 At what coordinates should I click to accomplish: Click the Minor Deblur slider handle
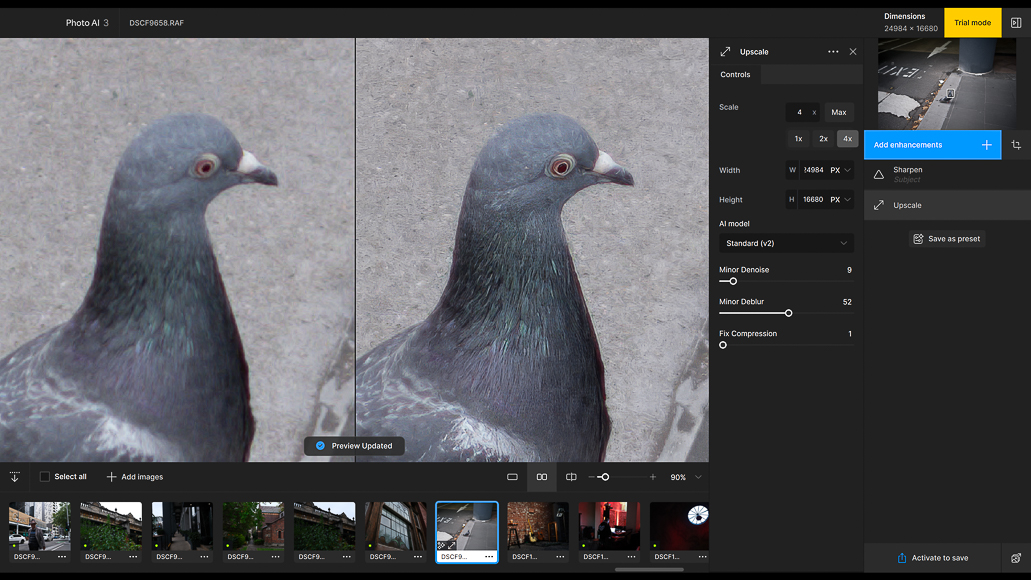788,313
